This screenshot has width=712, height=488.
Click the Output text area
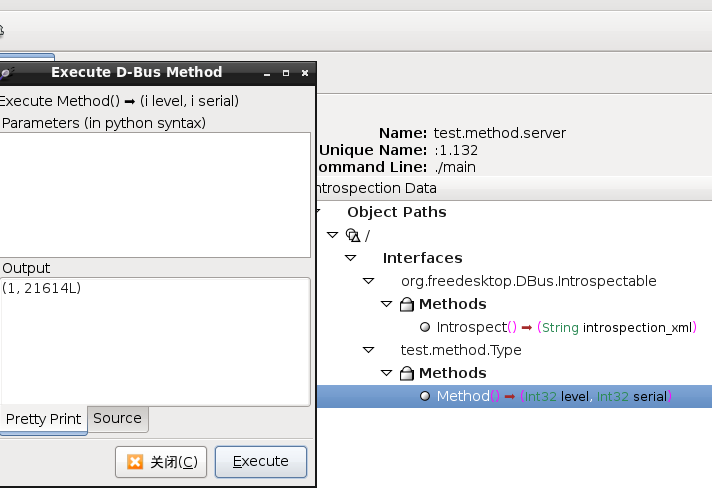pyautogui.click(x=155, y=342)
